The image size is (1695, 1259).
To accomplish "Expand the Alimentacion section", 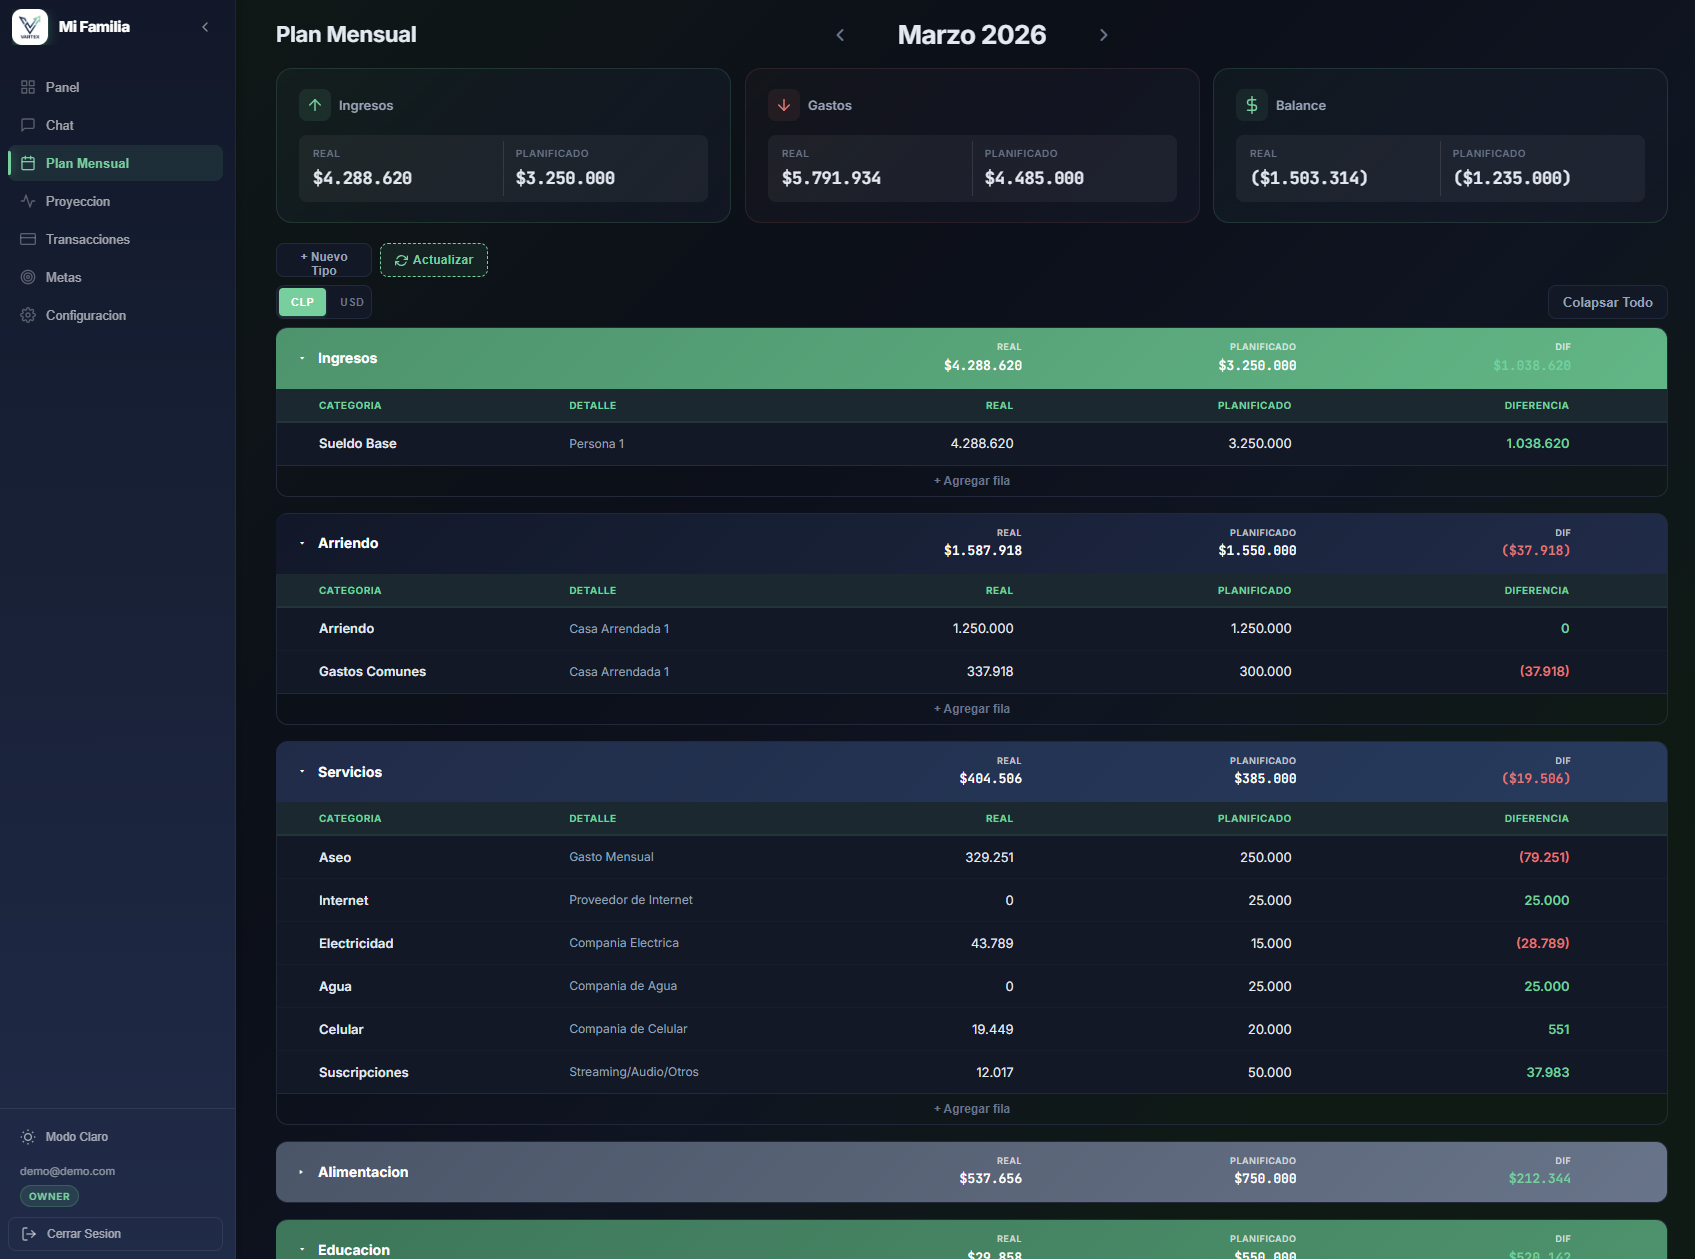I will (302, 1172).
